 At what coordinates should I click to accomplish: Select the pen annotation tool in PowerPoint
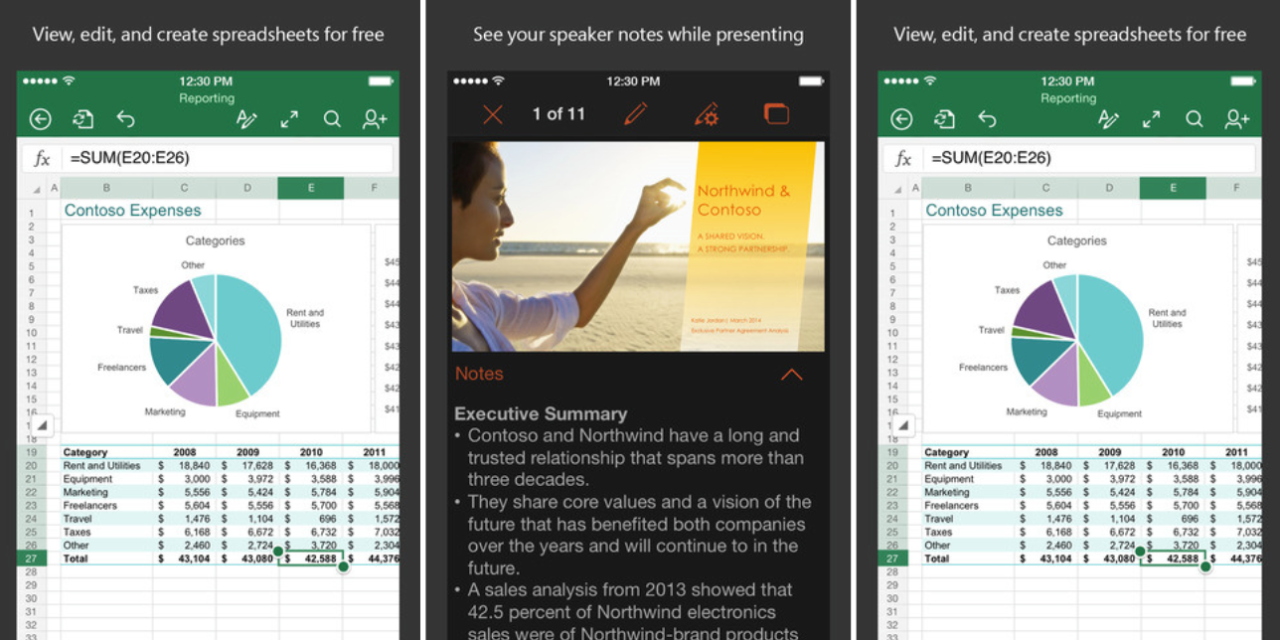[x=635, y=114]
